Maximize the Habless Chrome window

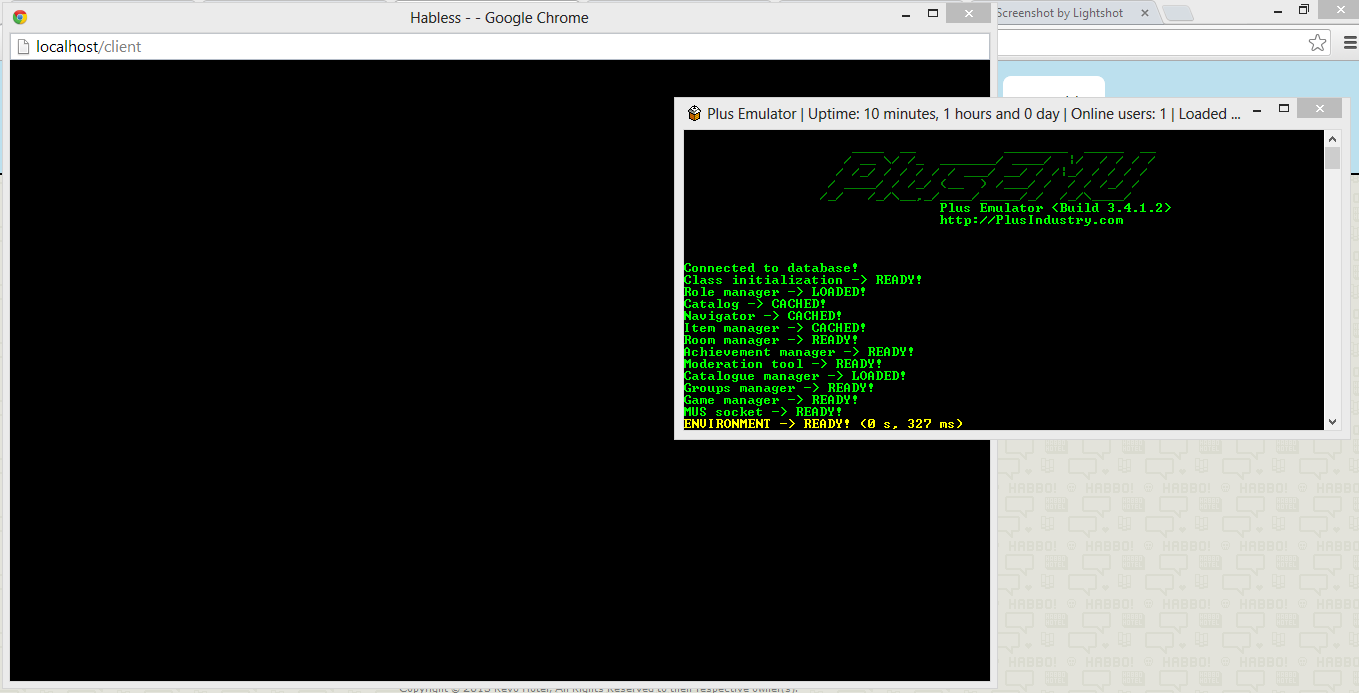pos(933,13)
